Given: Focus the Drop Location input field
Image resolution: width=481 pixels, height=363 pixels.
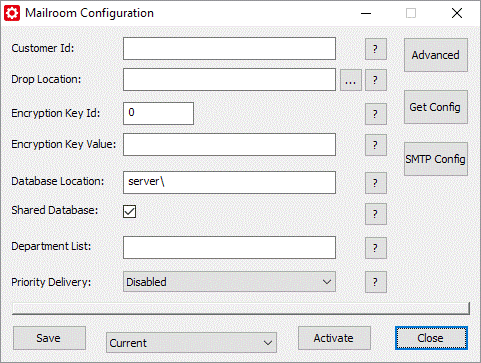Looking at the screenshot, I should [x=229, y=80].
